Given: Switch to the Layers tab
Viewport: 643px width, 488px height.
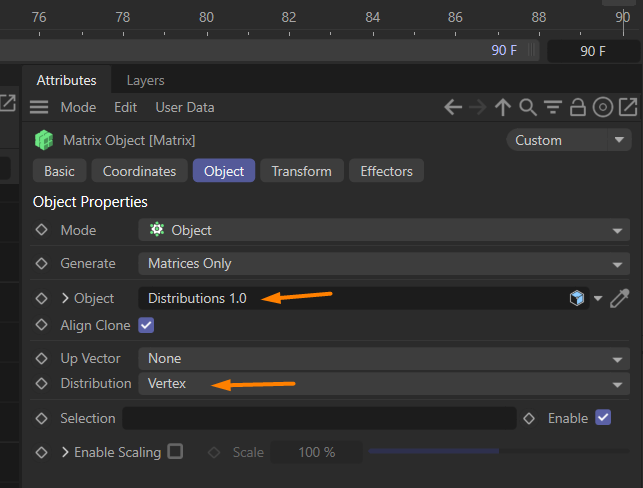Looking at the screenshot, I should pyautogui.click(x=145, y=80).
